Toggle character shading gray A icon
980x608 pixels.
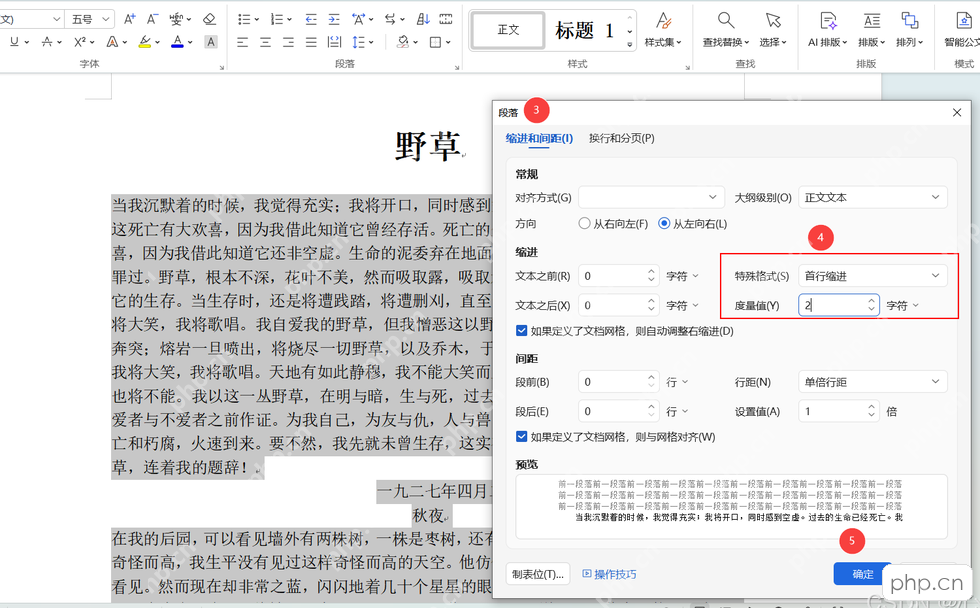click(211, 42)
